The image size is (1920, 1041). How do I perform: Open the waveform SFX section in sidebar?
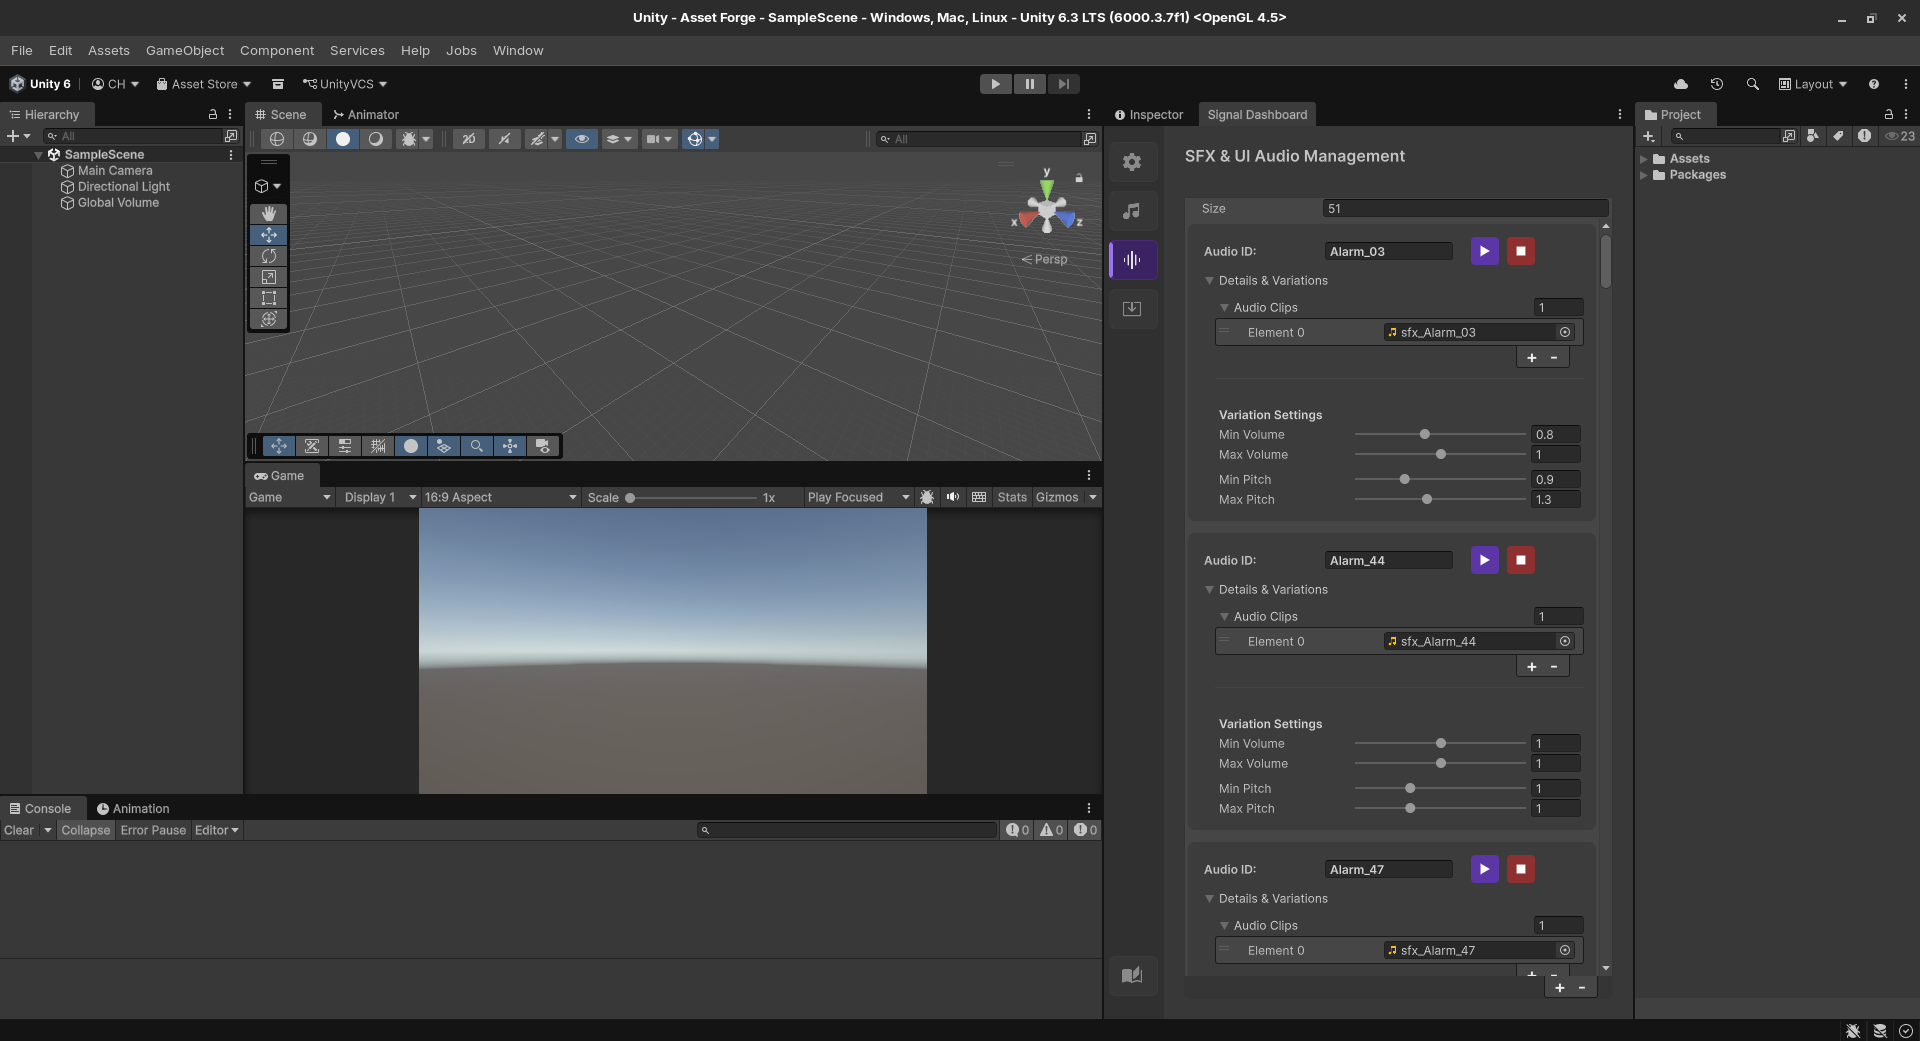tap(1132, 260)
